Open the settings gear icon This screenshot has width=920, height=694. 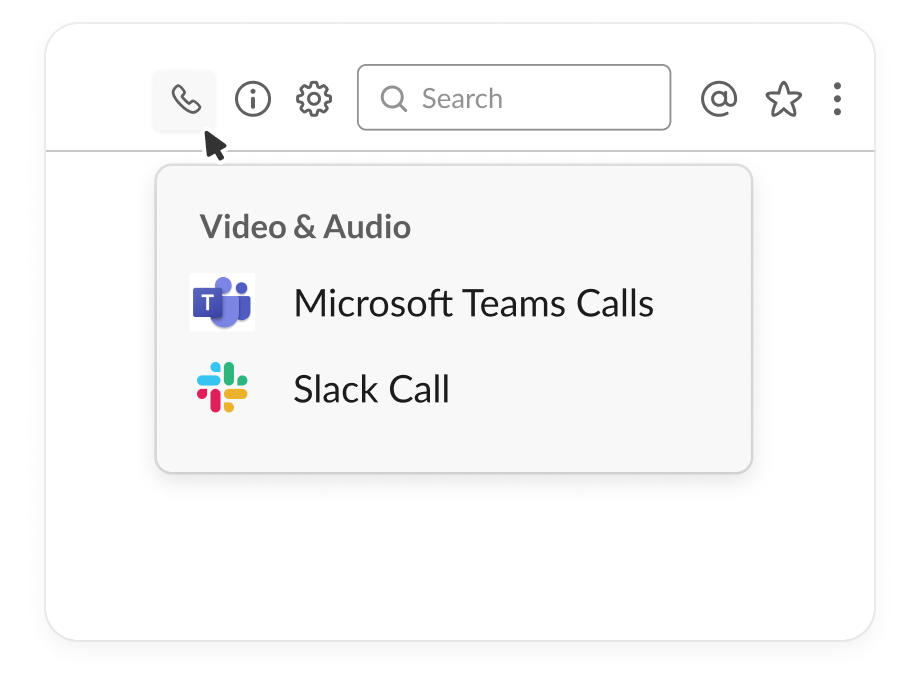[x=314, y=99]
